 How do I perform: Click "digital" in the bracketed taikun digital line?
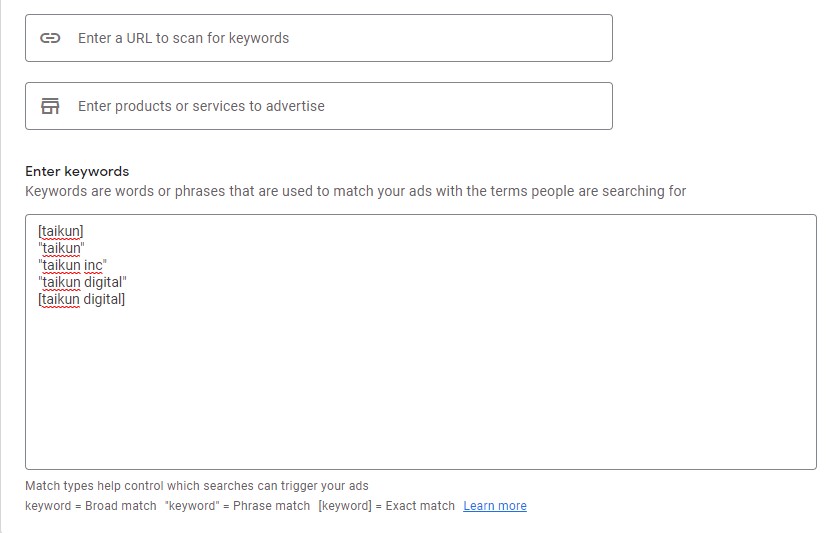104,299
